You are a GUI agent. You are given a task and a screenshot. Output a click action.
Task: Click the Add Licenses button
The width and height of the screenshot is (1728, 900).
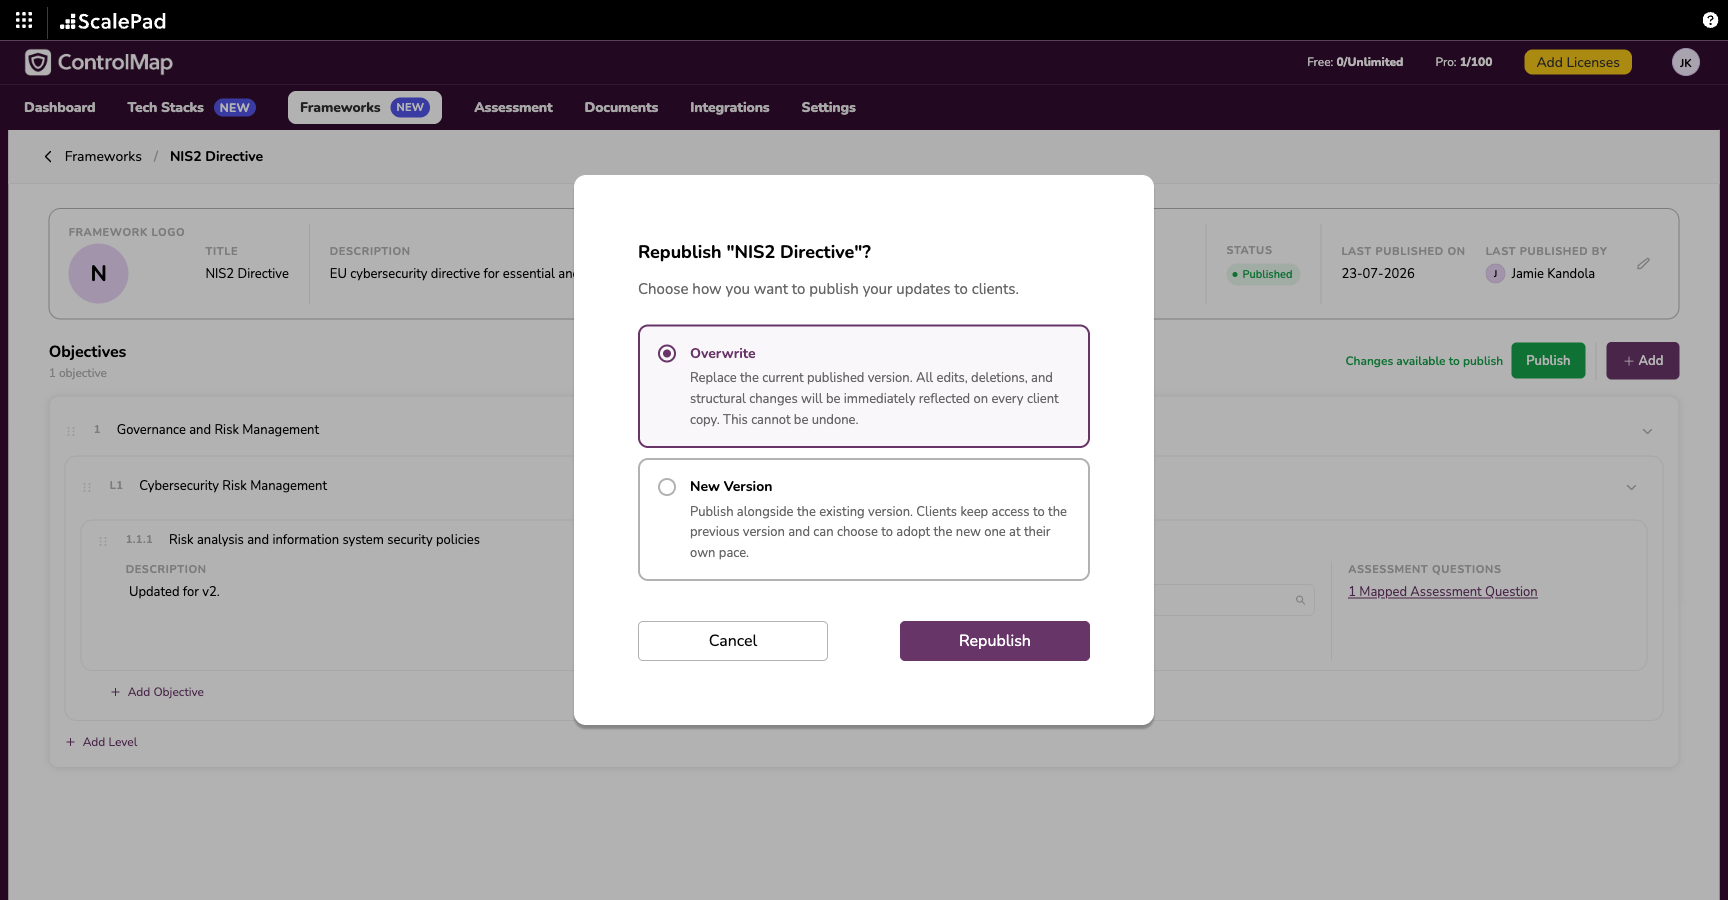point(1578,62)
